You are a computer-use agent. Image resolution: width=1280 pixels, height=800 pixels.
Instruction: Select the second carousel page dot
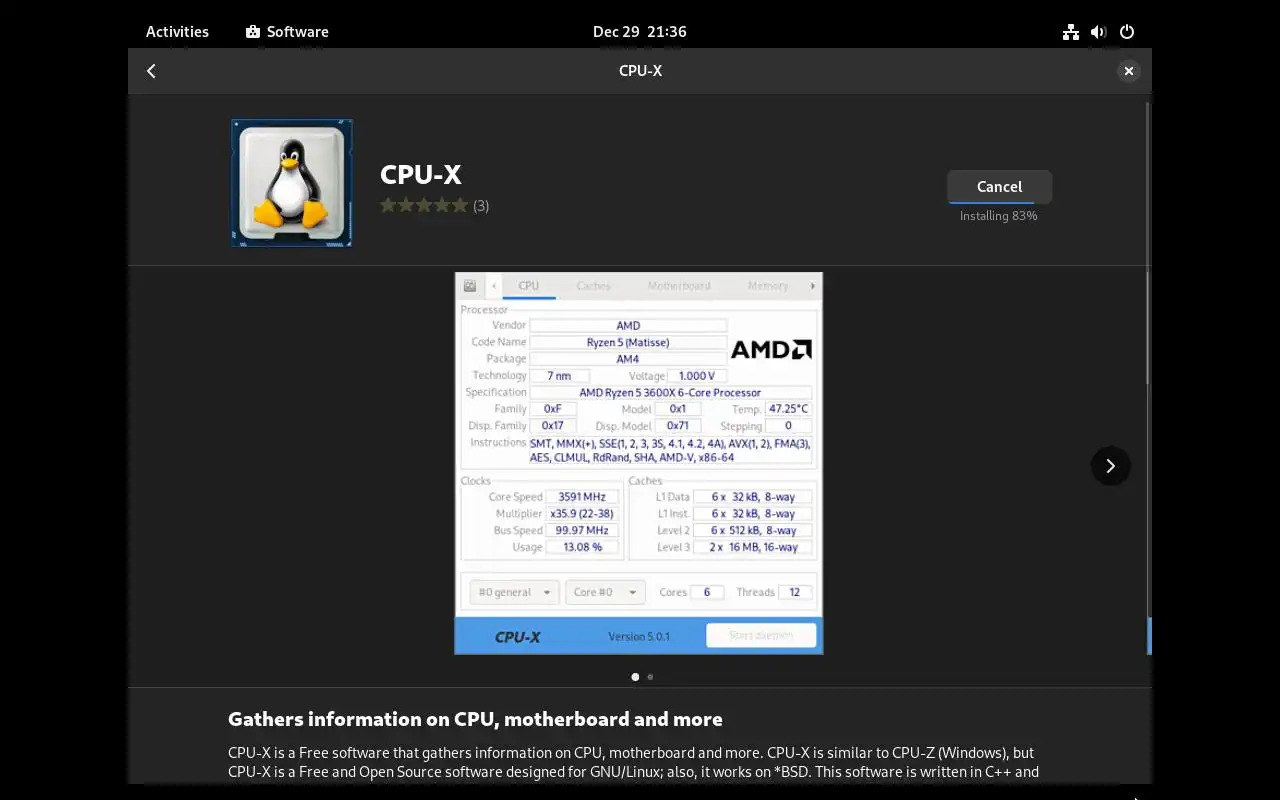coord(650,677)
